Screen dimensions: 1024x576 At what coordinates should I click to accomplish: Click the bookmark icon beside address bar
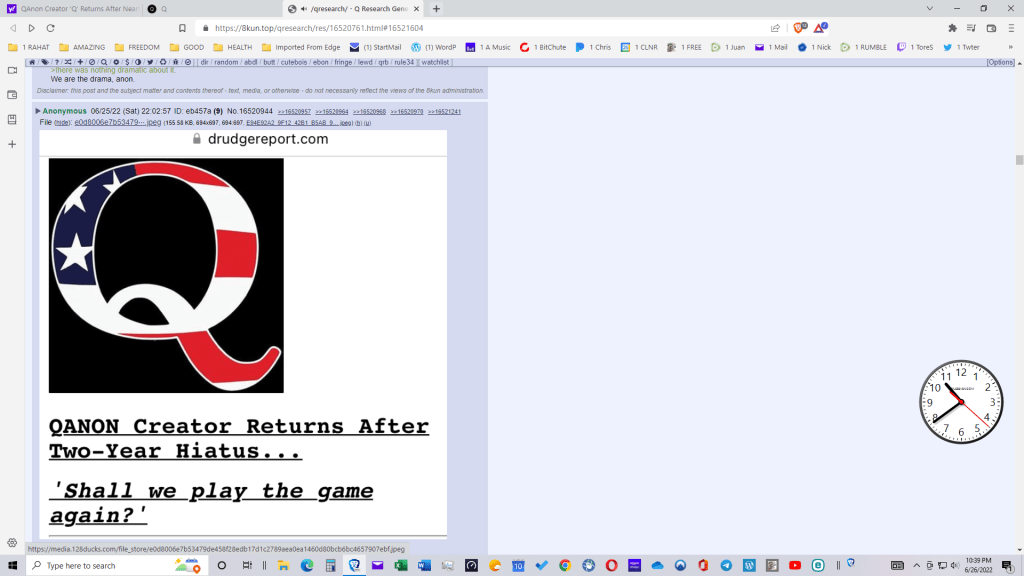182,28
